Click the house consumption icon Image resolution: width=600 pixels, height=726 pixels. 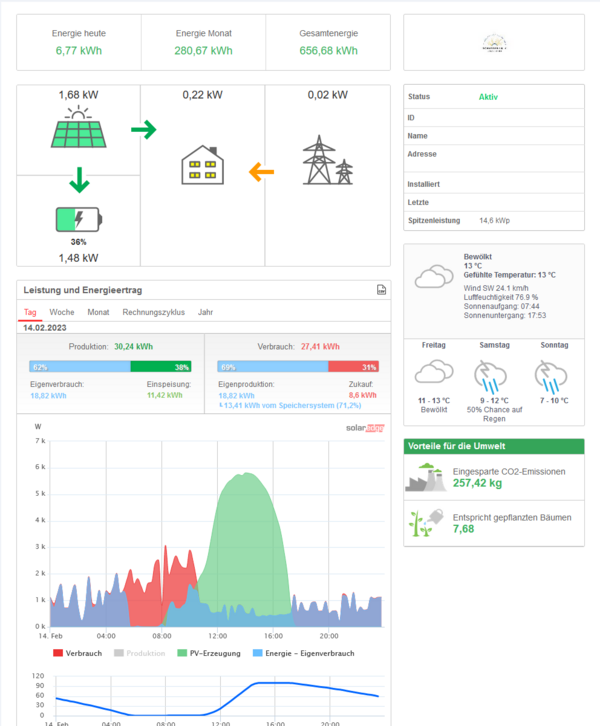pos(202,165)
